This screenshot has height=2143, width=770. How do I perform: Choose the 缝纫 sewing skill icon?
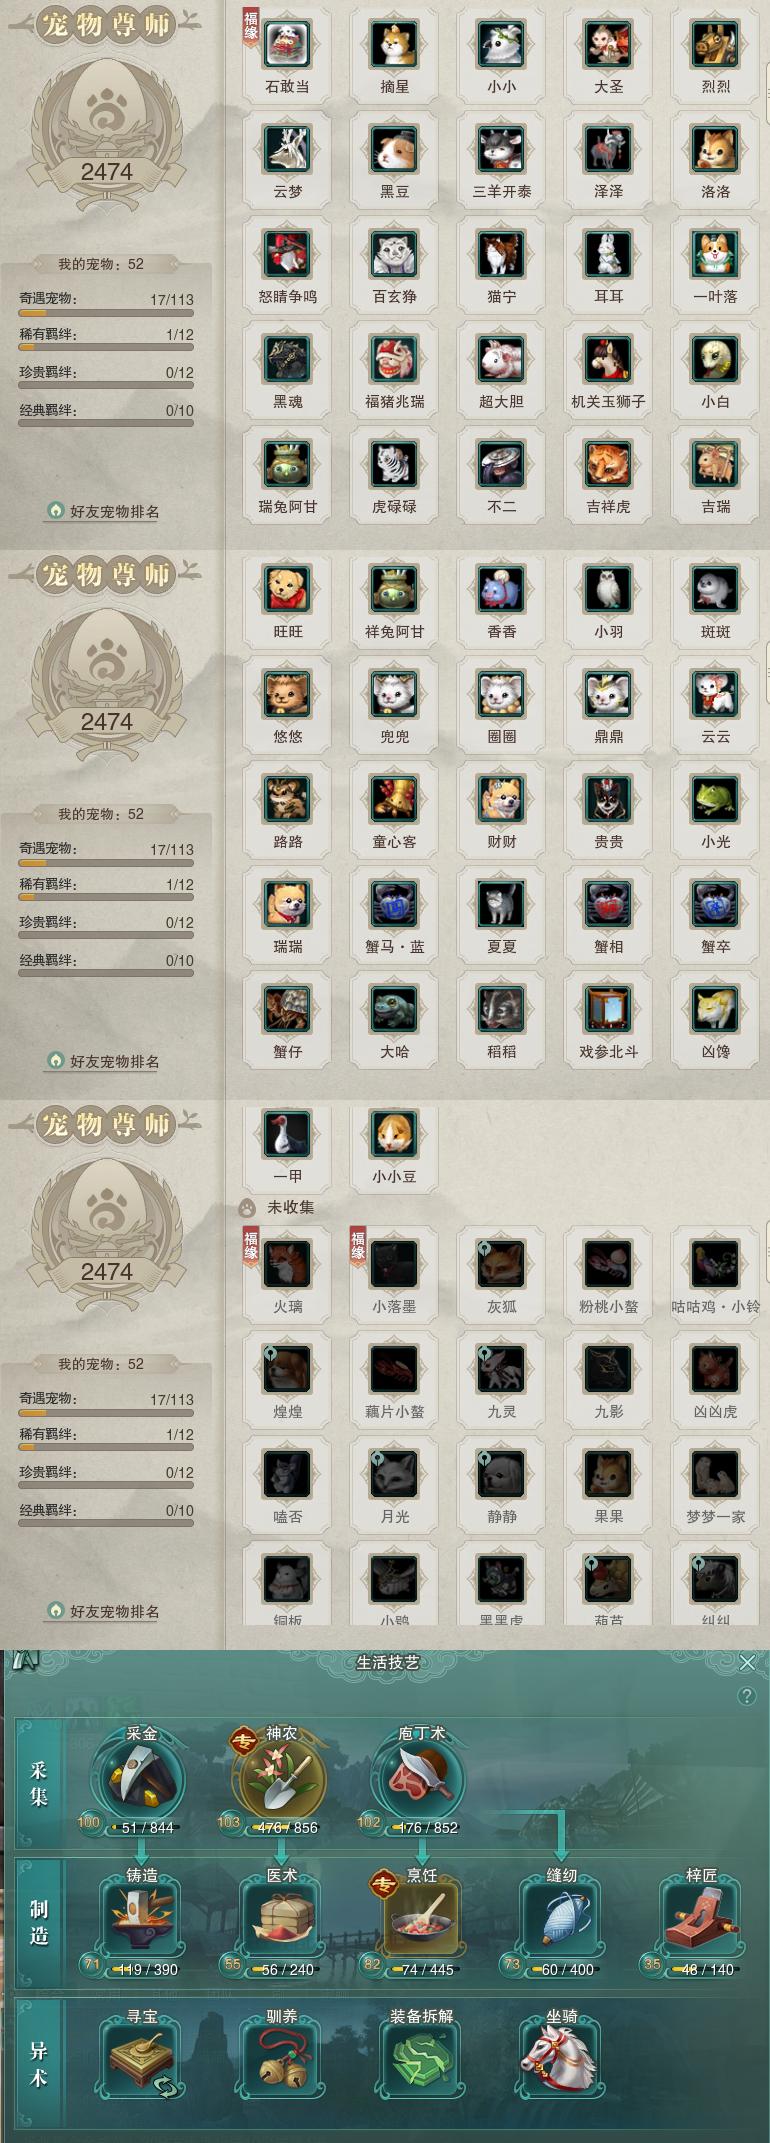561,1919
